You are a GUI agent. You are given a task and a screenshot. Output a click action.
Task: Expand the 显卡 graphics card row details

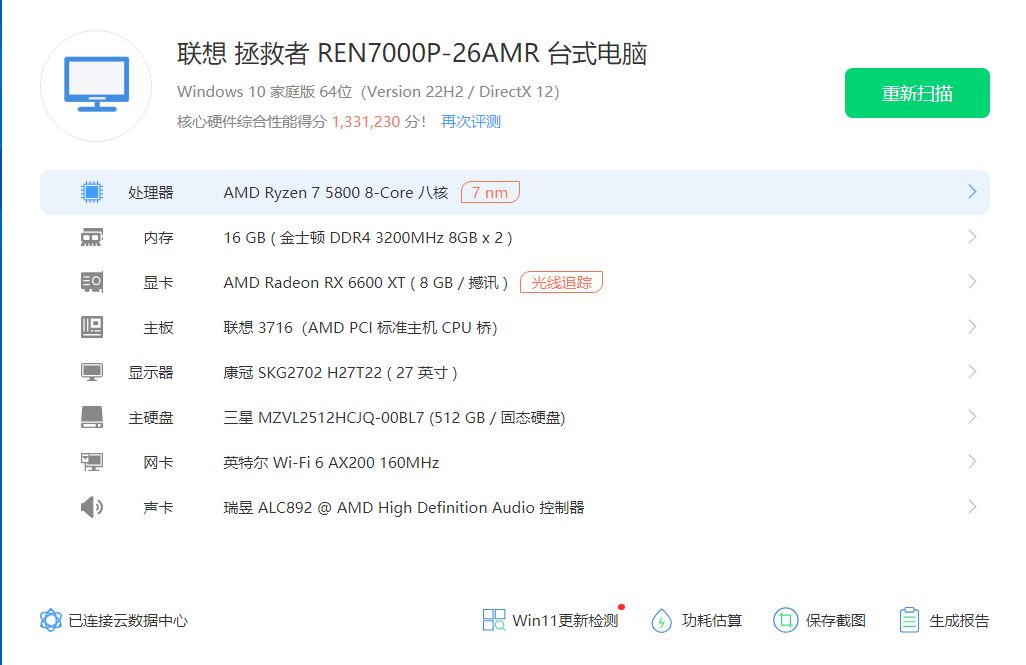pyautogui.click(x=971, y=282)
